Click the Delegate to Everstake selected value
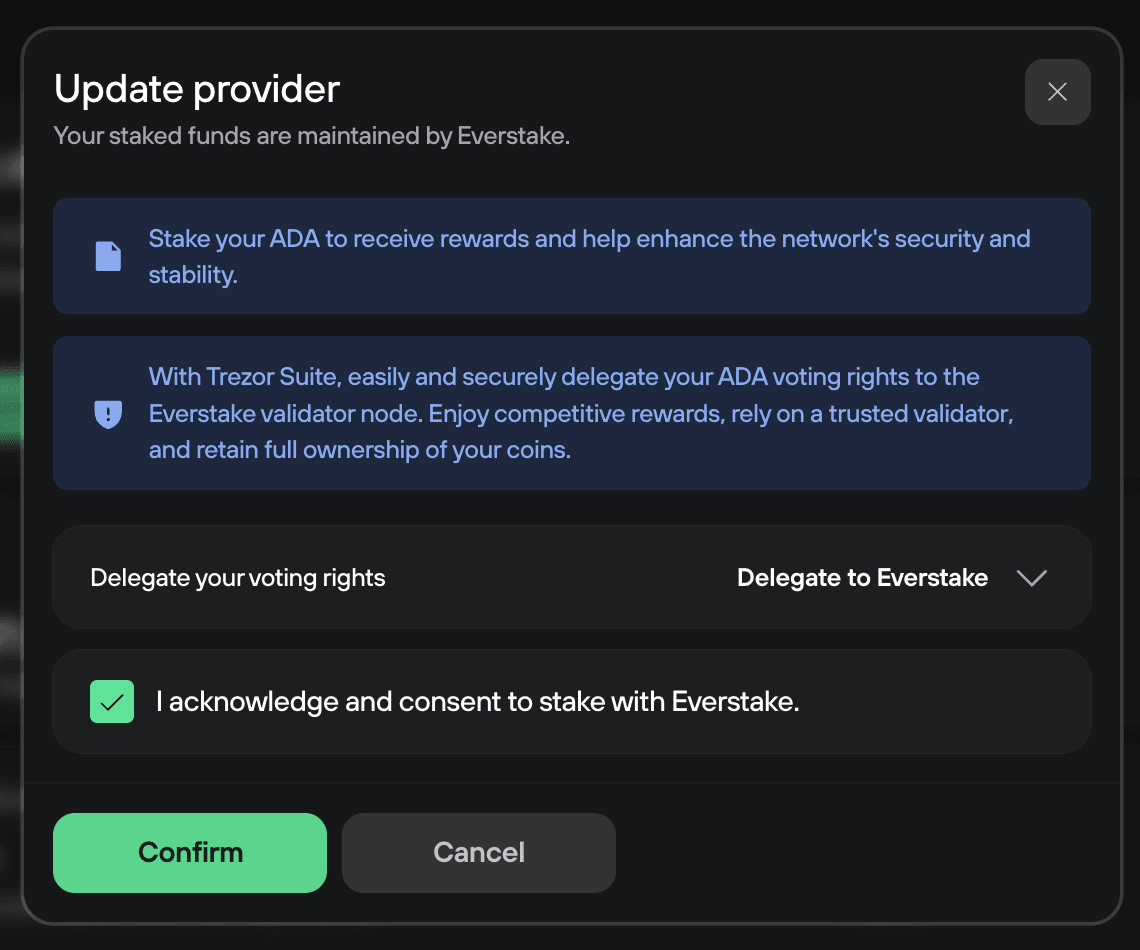The image size is (1140, 950). 862,577
